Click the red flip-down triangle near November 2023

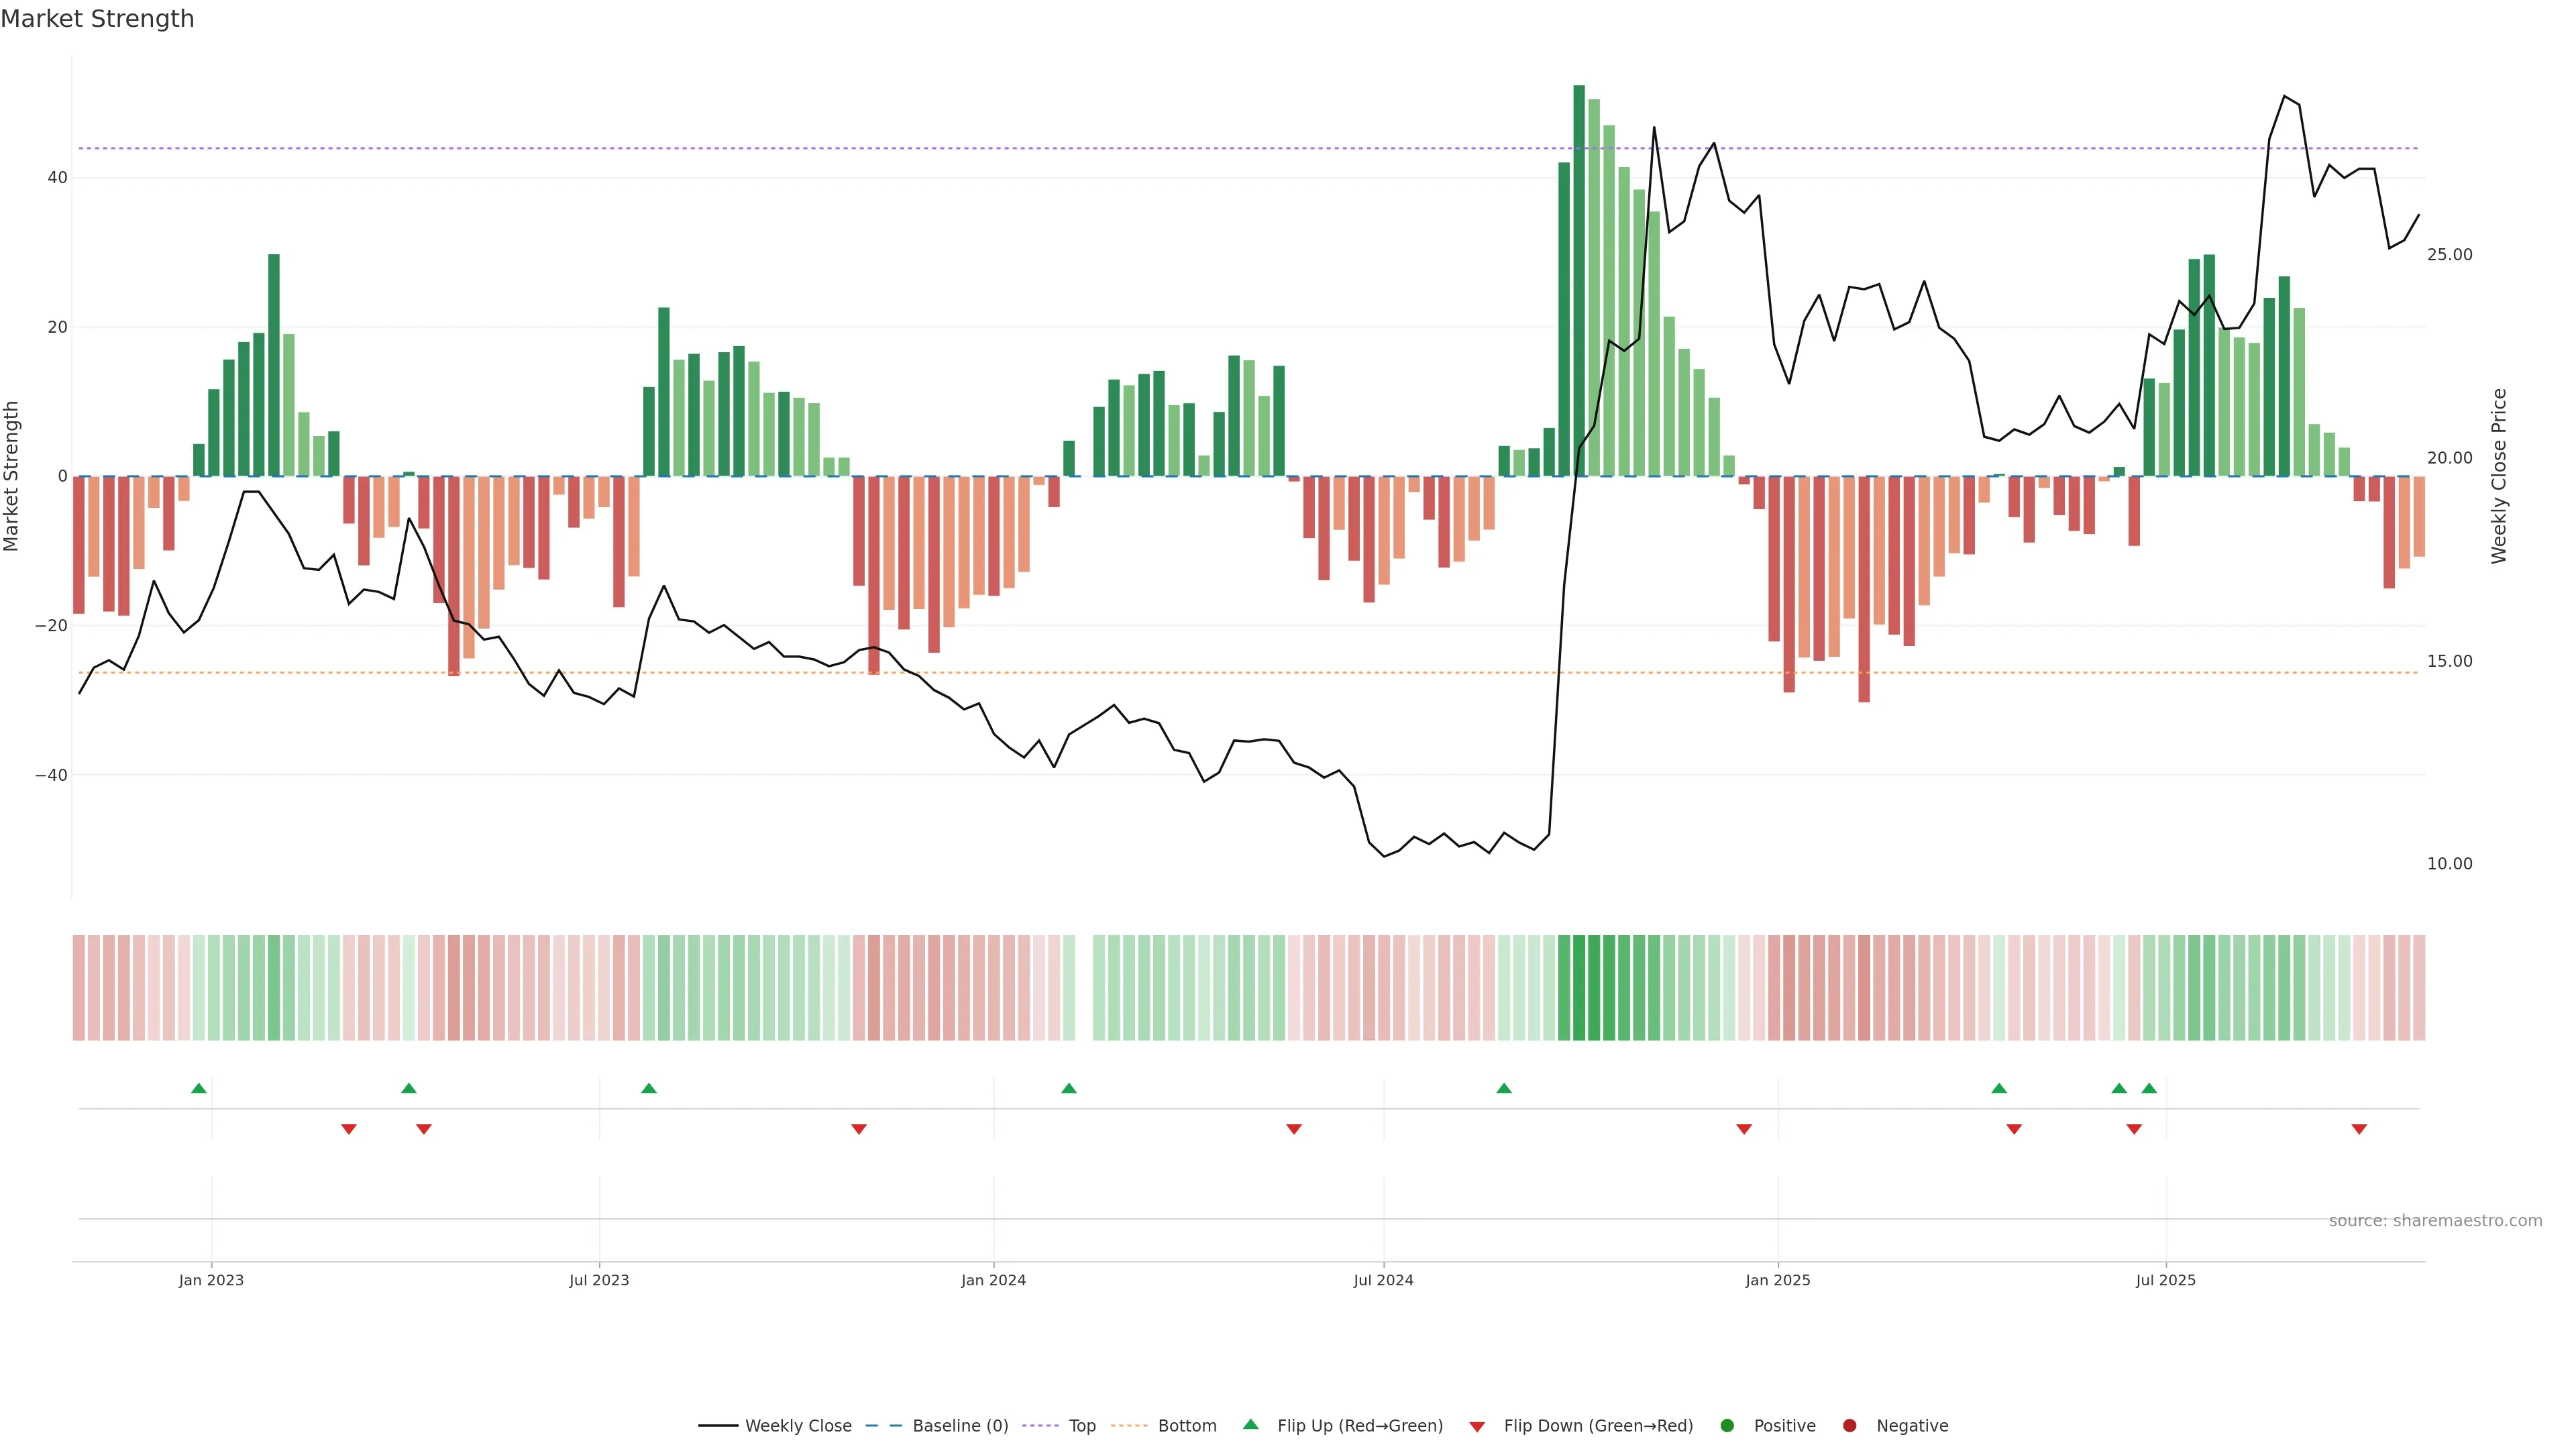[858, 1129]
